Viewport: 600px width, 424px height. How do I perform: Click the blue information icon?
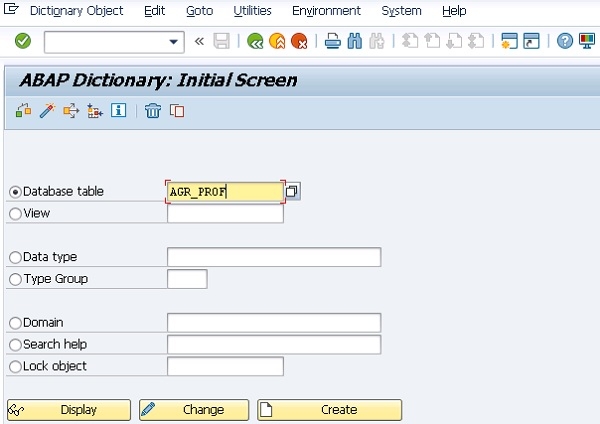click(118, 111)
